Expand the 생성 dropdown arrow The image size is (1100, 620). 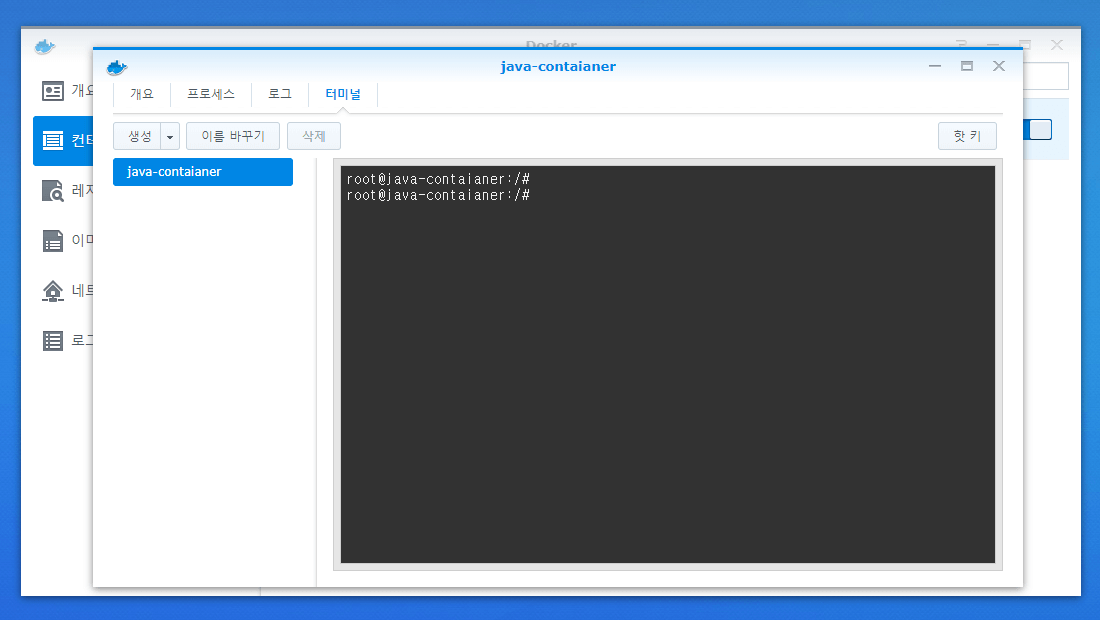(170, 136)
